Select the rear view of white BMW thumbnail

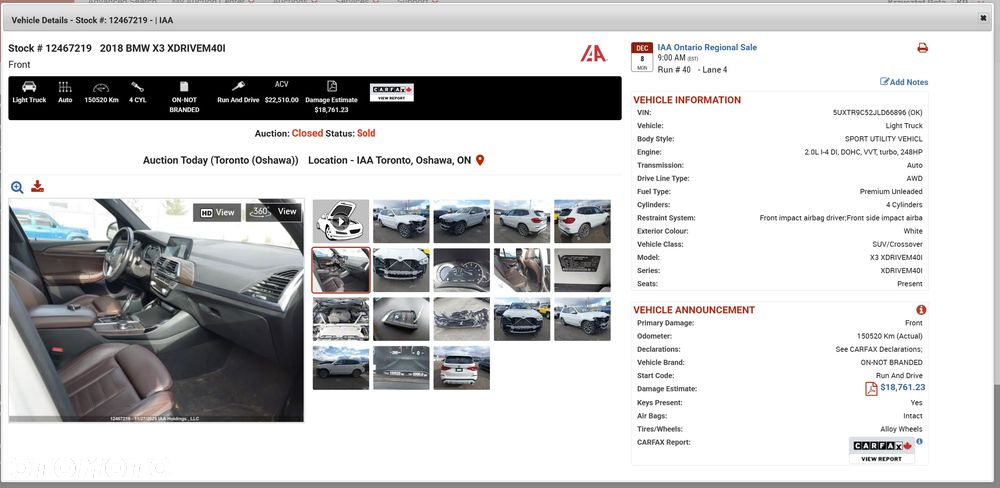click(x=462, y=368)
